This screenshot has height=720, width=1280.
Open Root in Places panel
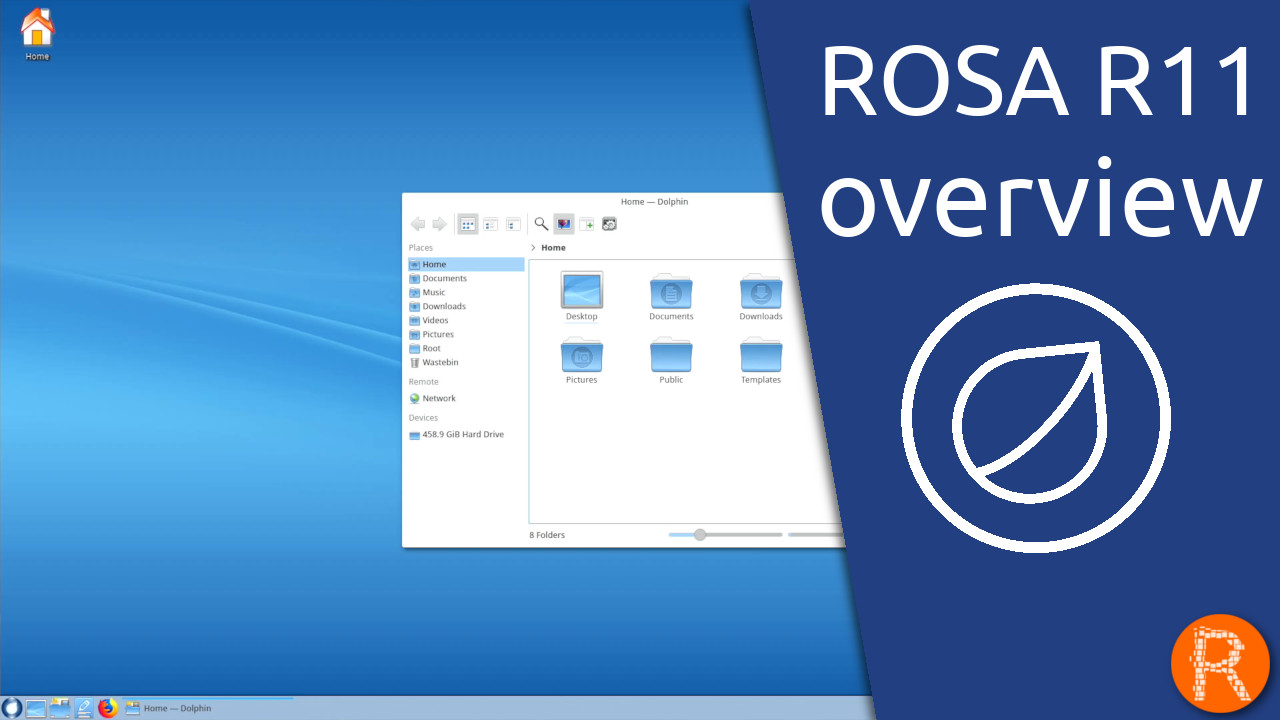tap(466, 348)
